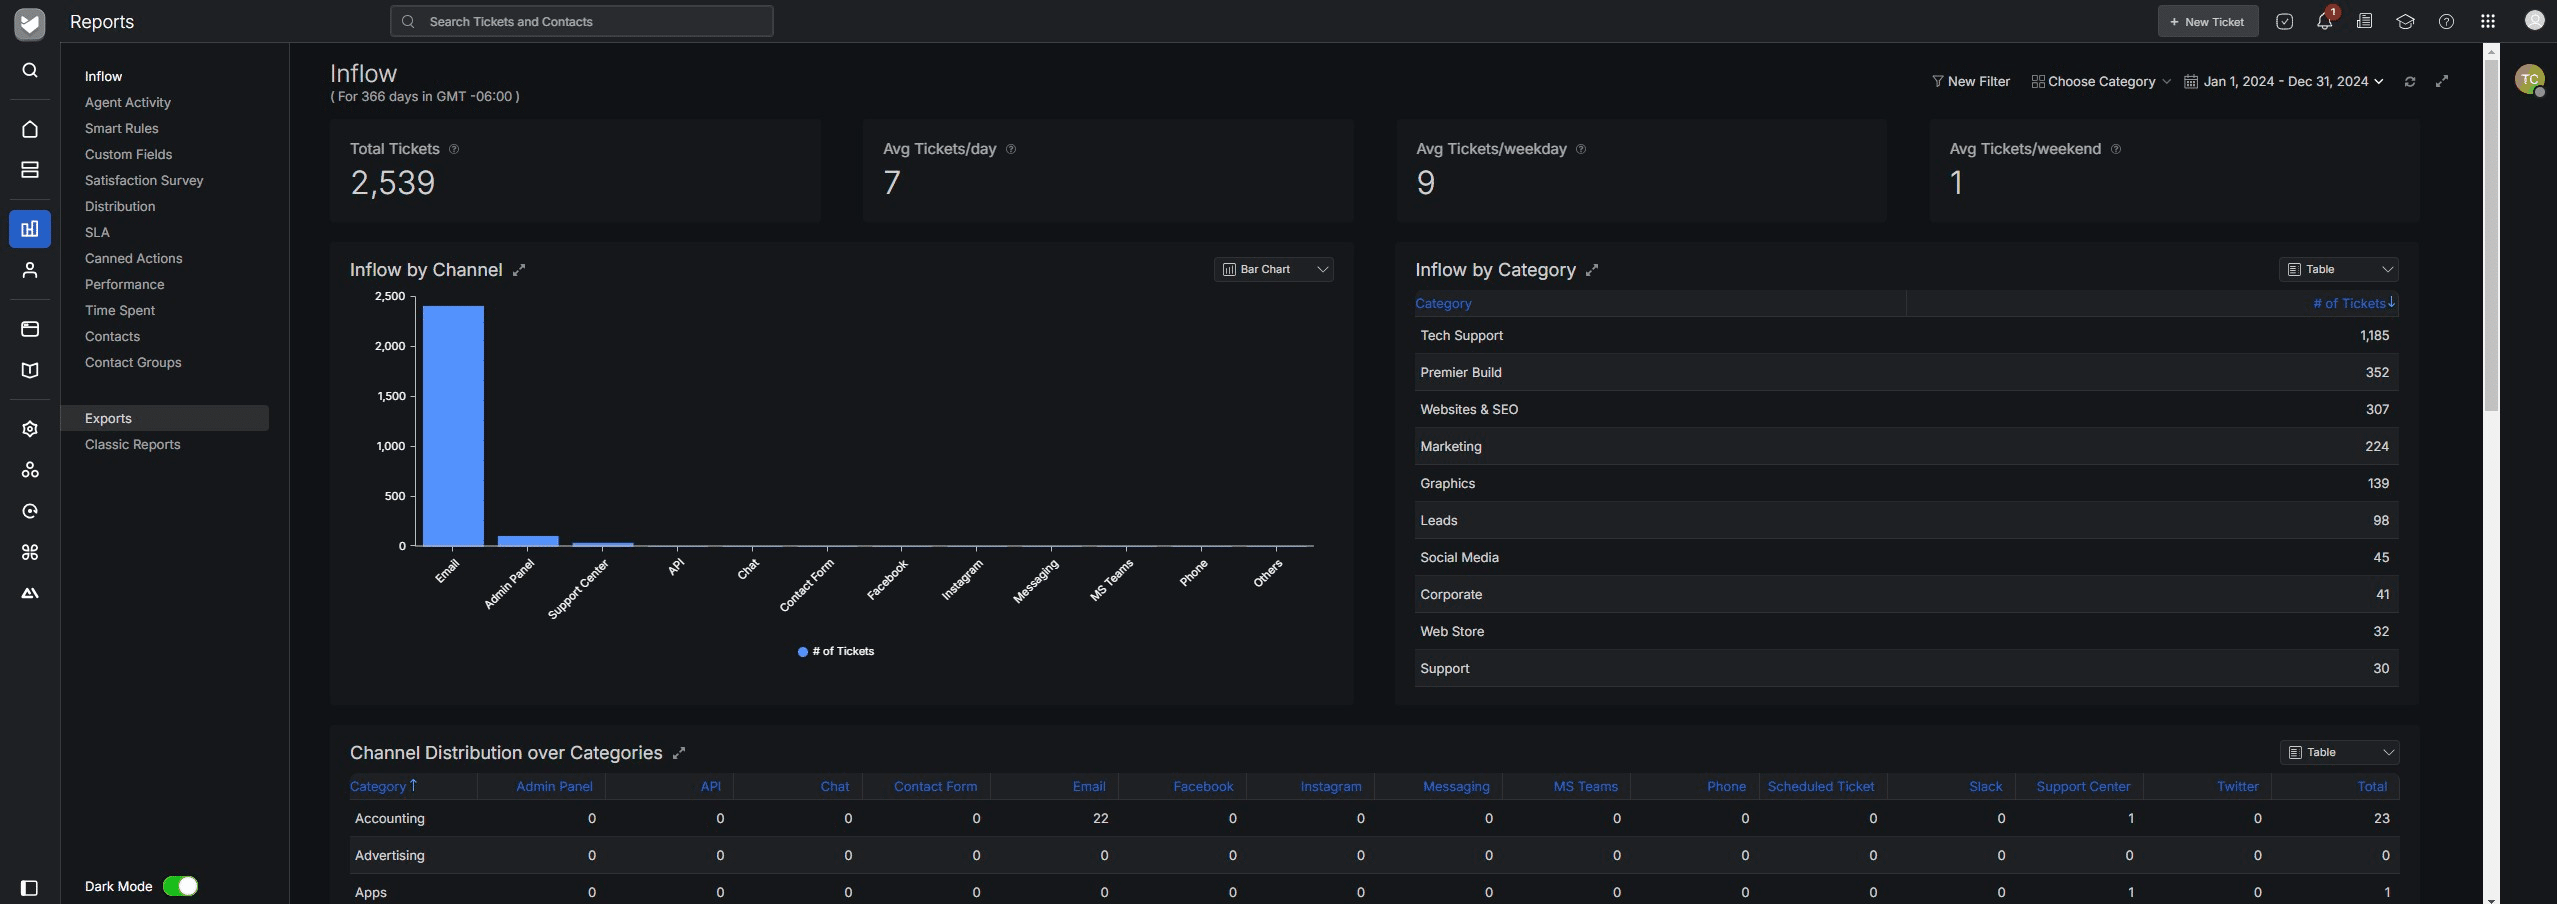
Task: Expand Inflow by Category panel fullscreen
Action: coord(1592,270)
